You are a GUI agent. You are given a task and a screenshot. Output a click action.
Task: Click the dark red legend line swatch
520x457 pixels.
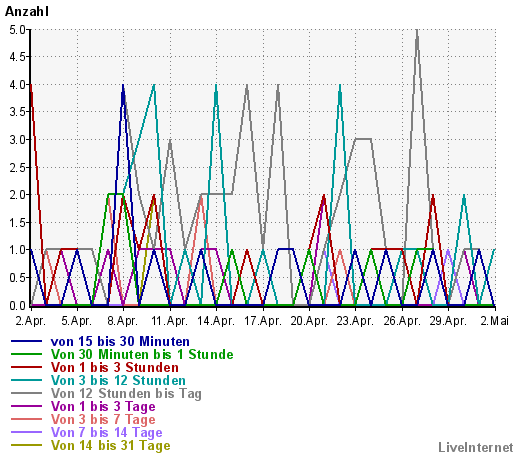[x=26, y=367]
